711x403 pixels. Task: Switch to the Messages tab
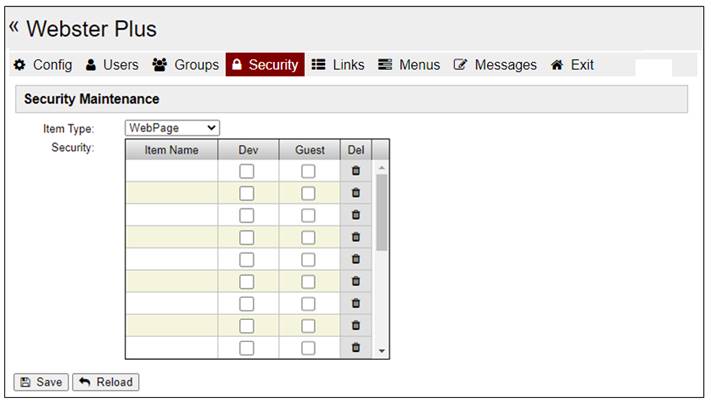[495, 65]
